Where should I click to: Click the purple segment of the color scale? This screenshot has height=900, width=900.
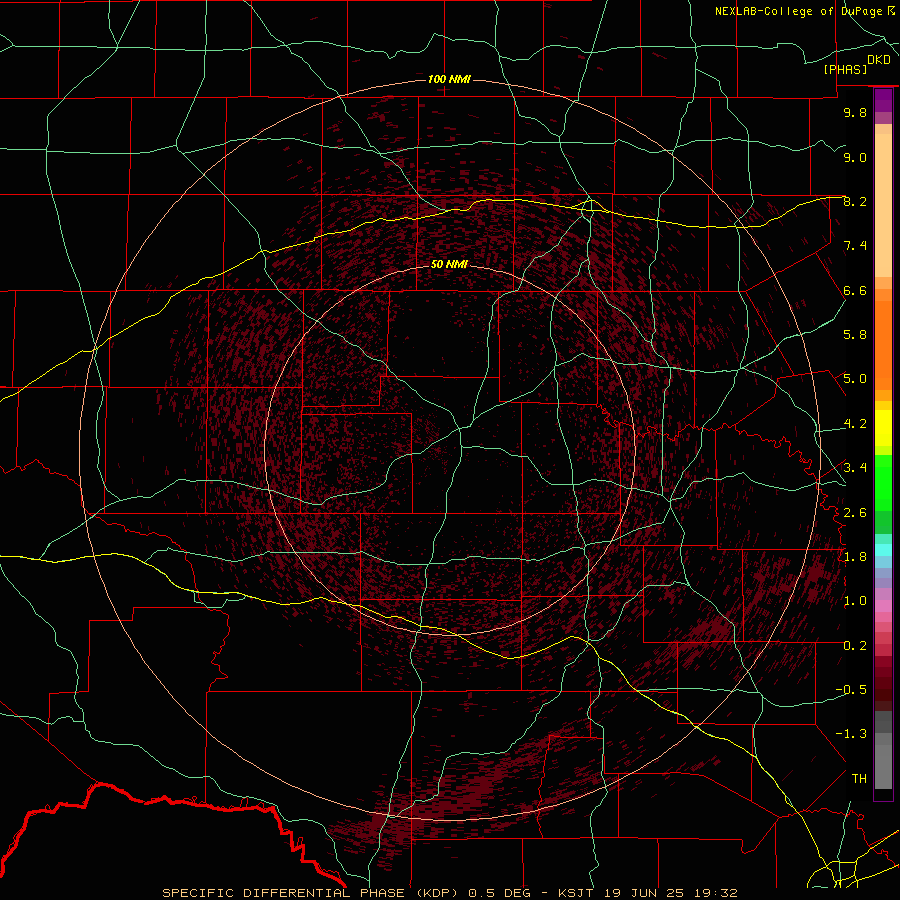coord(883,100)
